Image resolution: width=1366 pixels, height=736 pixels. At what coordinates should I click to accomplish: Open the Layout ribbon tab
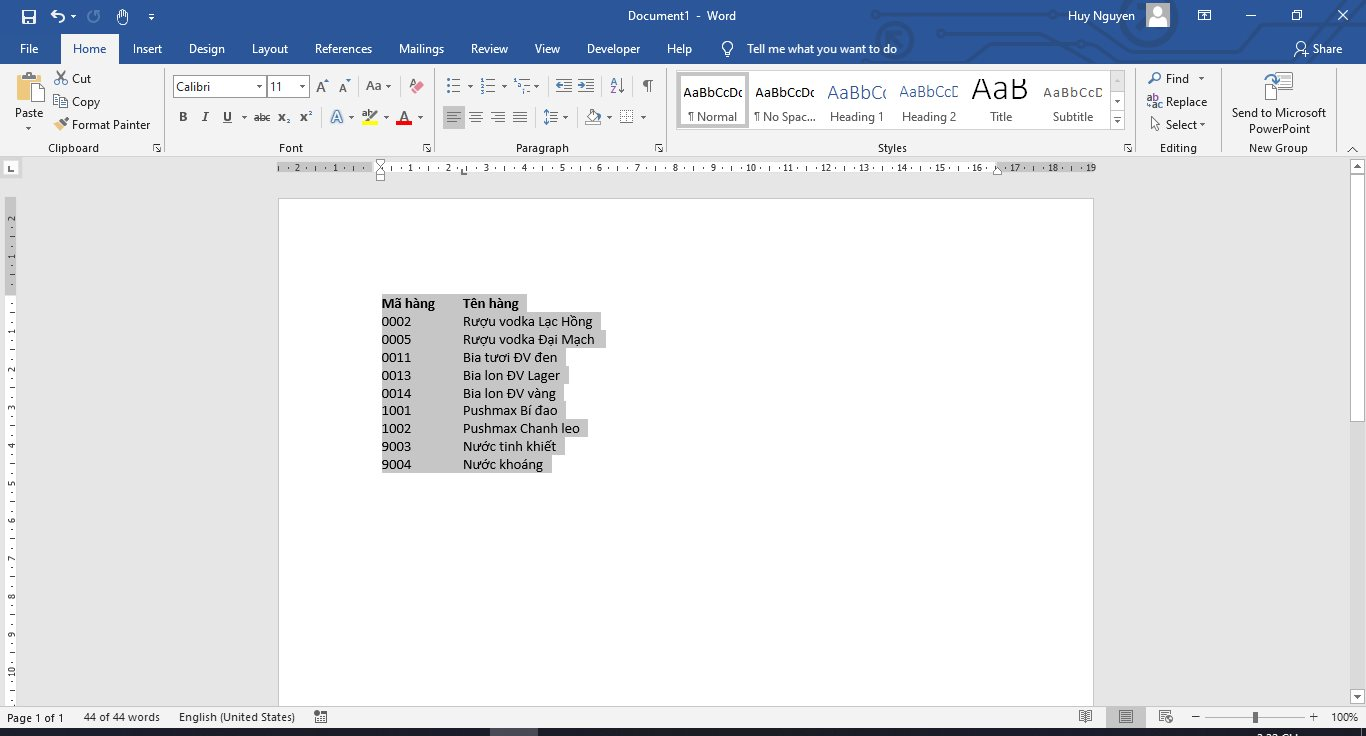point(269,48)
